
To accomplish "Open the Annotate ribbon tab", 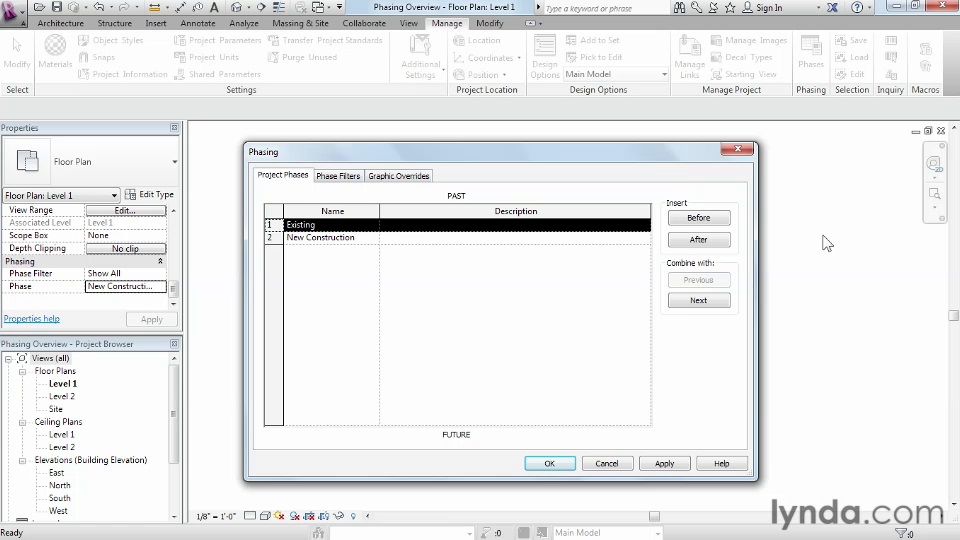I will (198, 23).
